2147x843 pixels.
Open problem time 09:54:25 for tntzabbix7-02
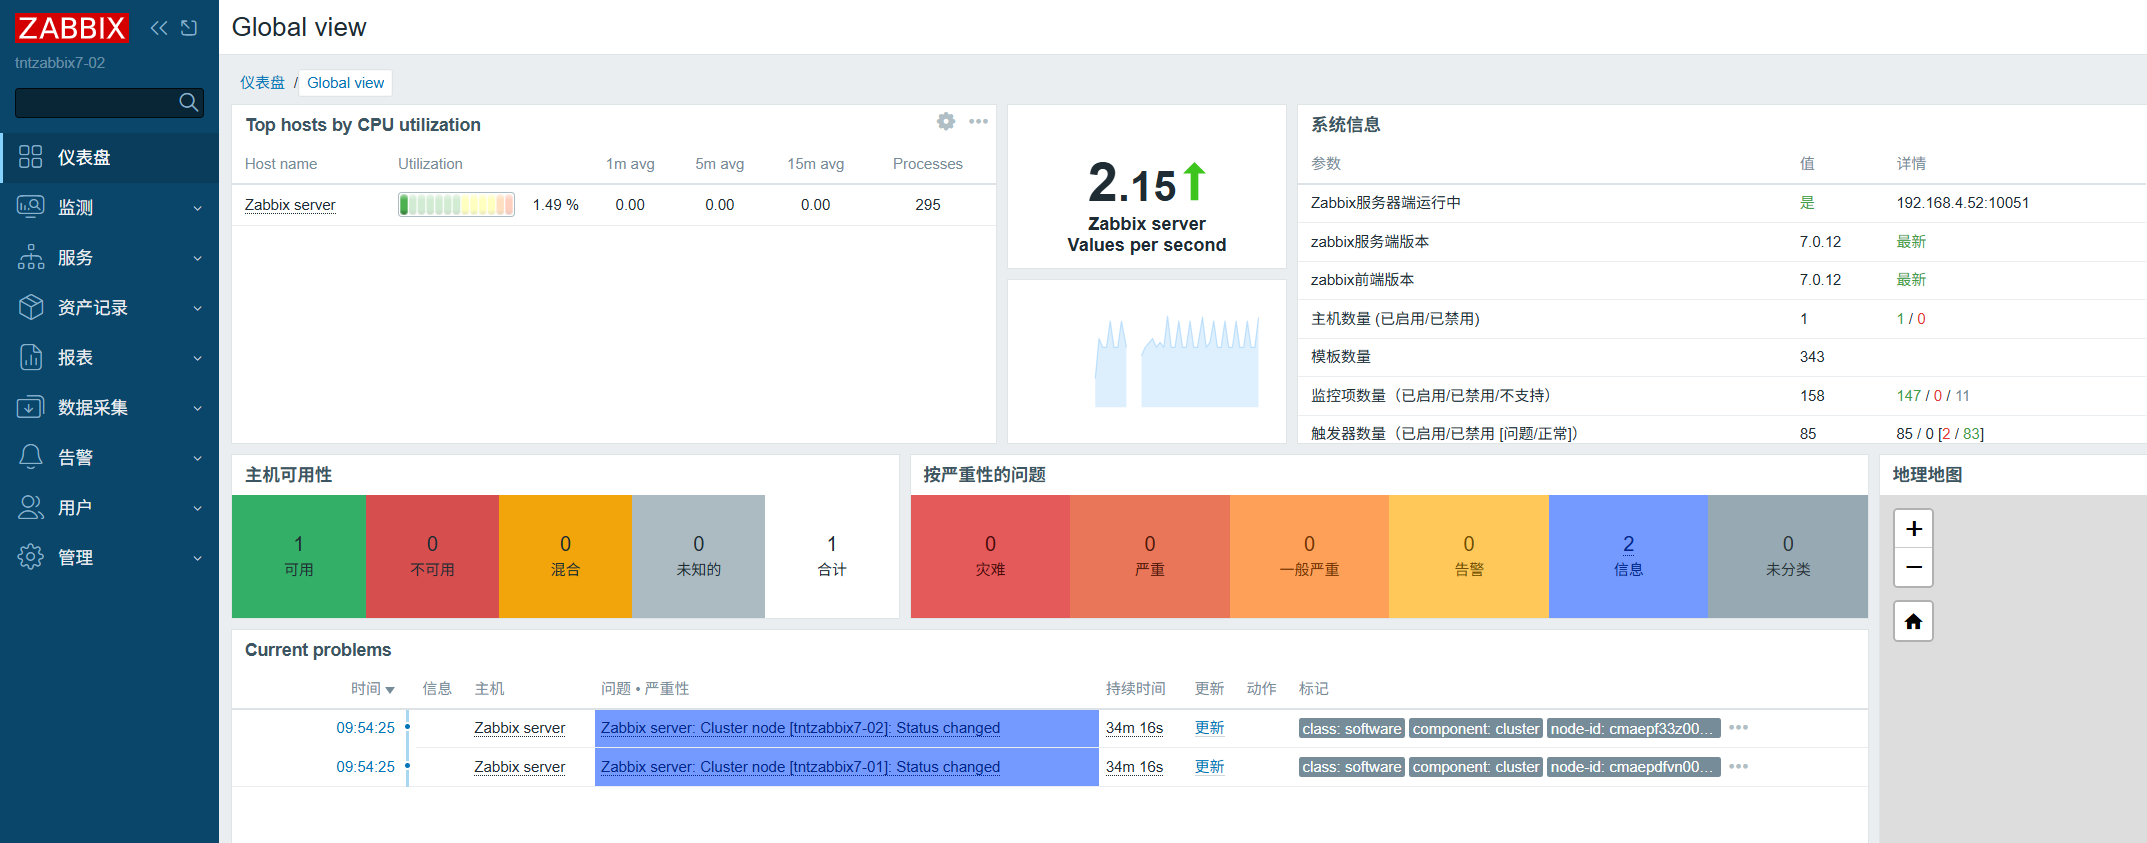[365, 728]
